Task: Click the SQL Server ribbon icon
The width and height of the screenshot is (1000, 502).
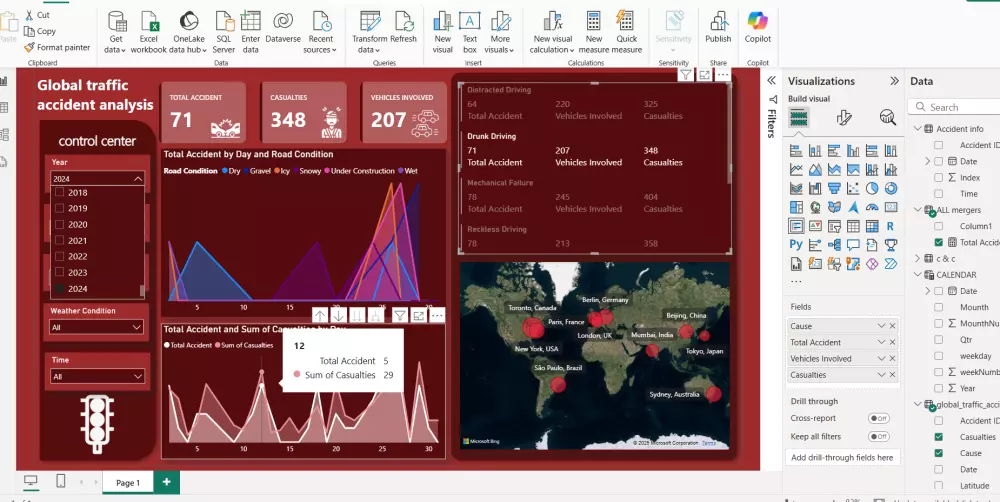Action: [224, 32]
